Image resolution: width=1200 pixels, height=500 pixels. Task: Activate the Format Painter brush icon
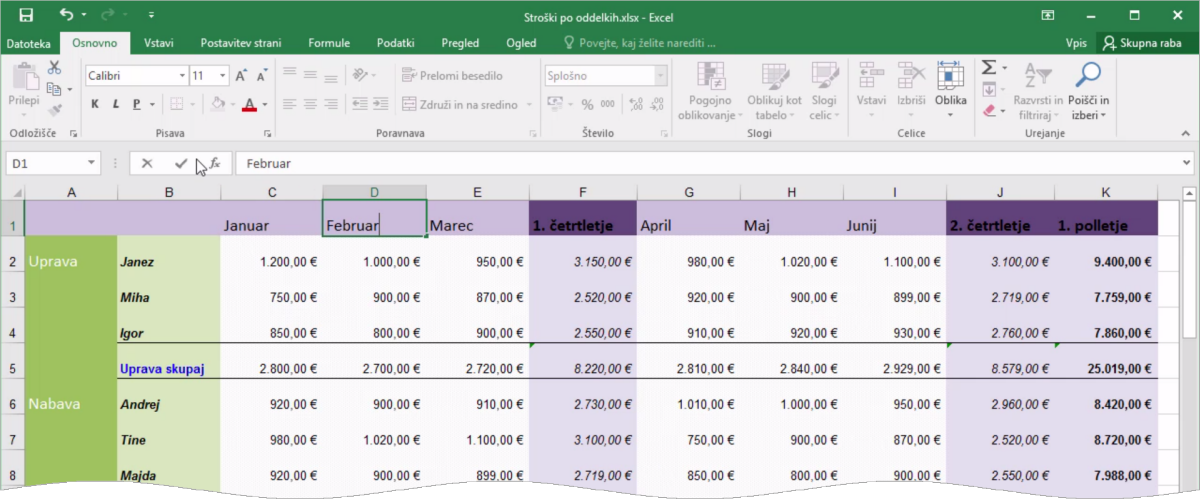[x=55, y=109]
